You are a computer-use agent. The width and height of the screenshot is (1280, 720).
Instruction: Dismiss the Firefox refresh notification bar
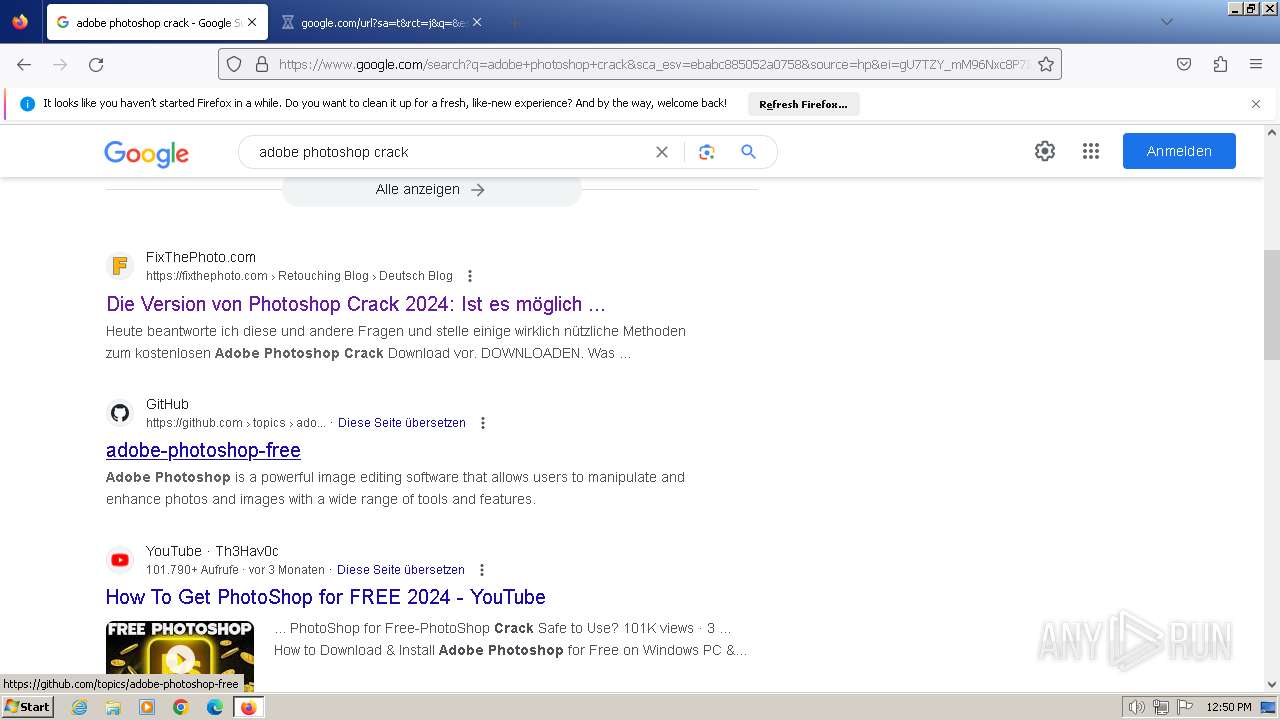click(1256, 104)
